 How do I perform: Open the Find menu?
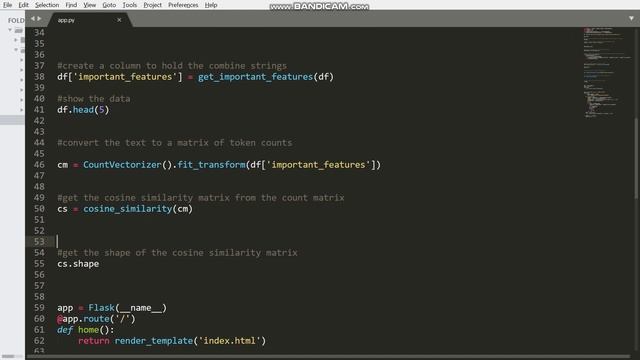71,5
